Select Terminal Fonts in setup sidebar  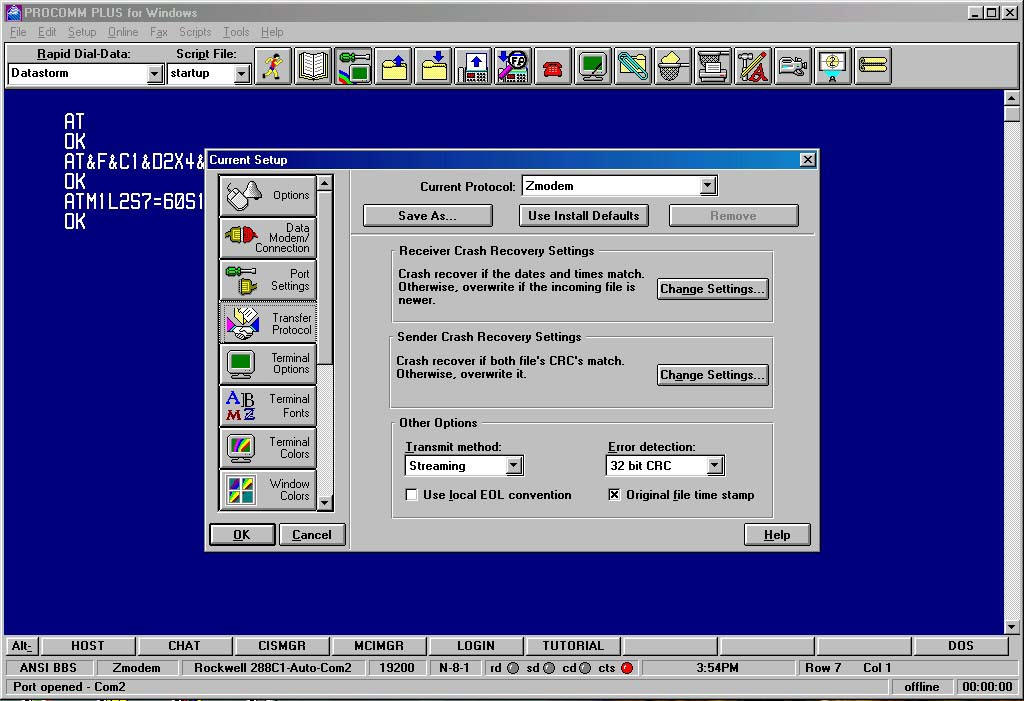(268, 406)
